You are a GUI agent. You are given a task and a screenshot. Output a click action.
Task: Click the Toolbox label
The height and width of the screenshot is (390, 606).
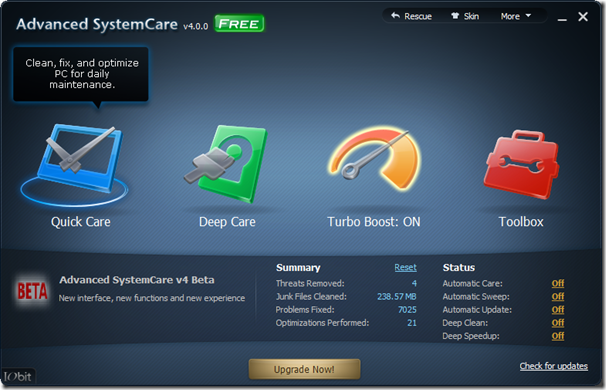(x=521, y=222)
